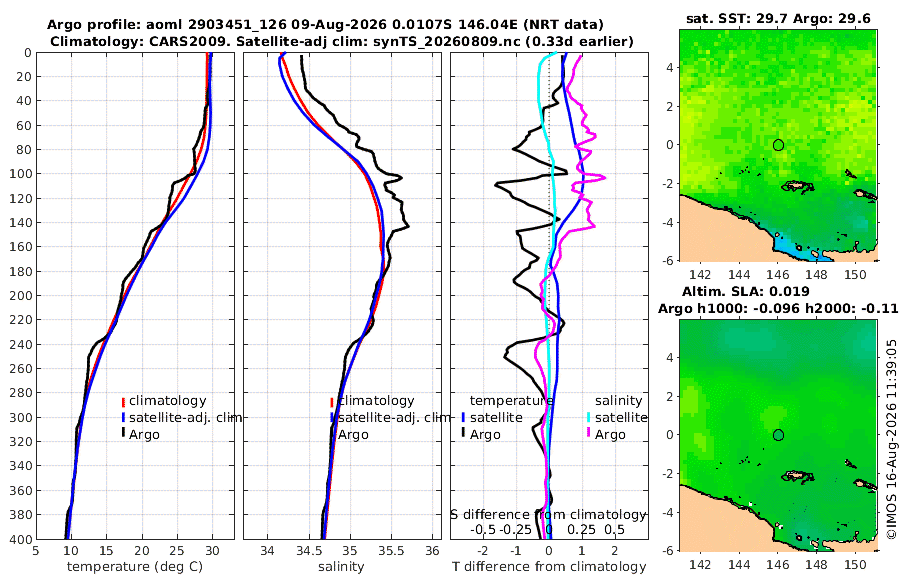Click the island near -2 latitude on SST map
The height and width of the screenshot is (580, 900).
coord(798,186)
